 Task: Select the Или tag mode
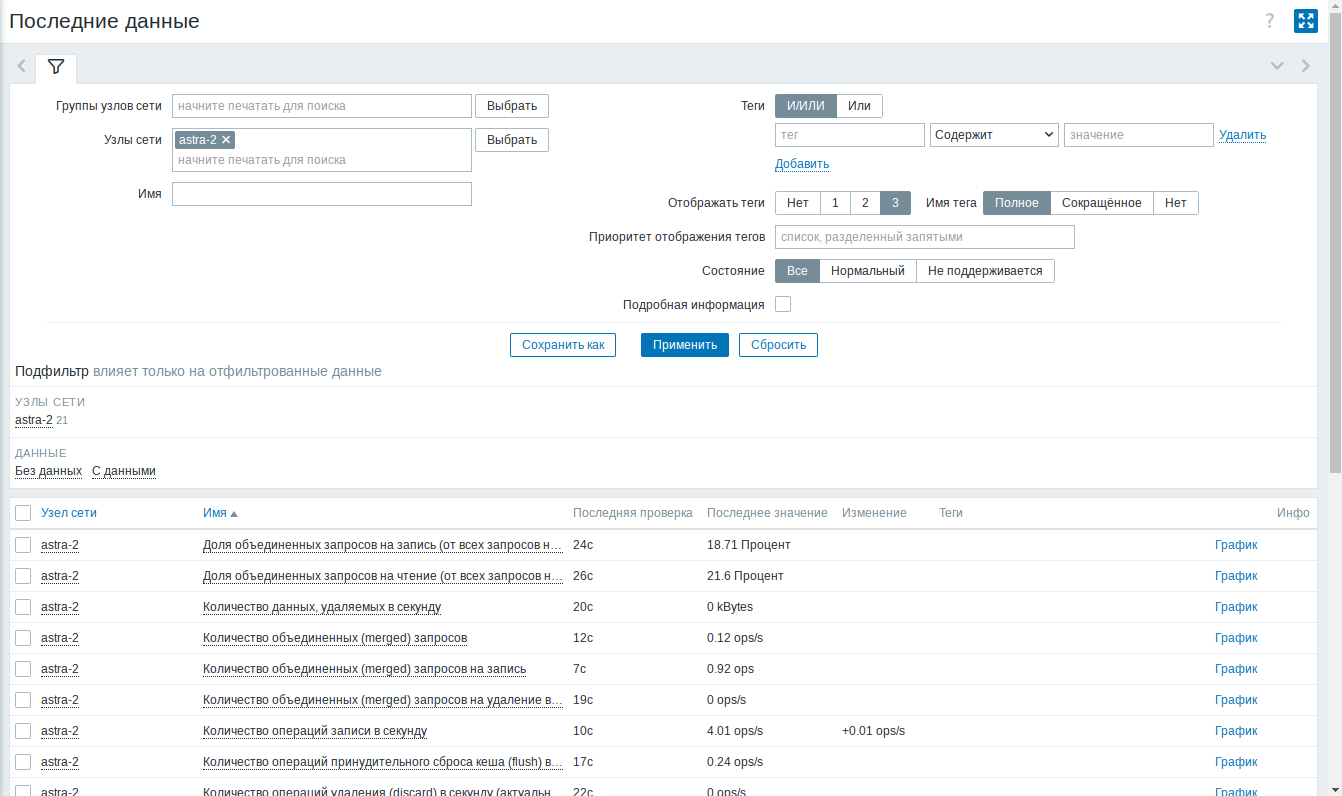coord(859,106)
